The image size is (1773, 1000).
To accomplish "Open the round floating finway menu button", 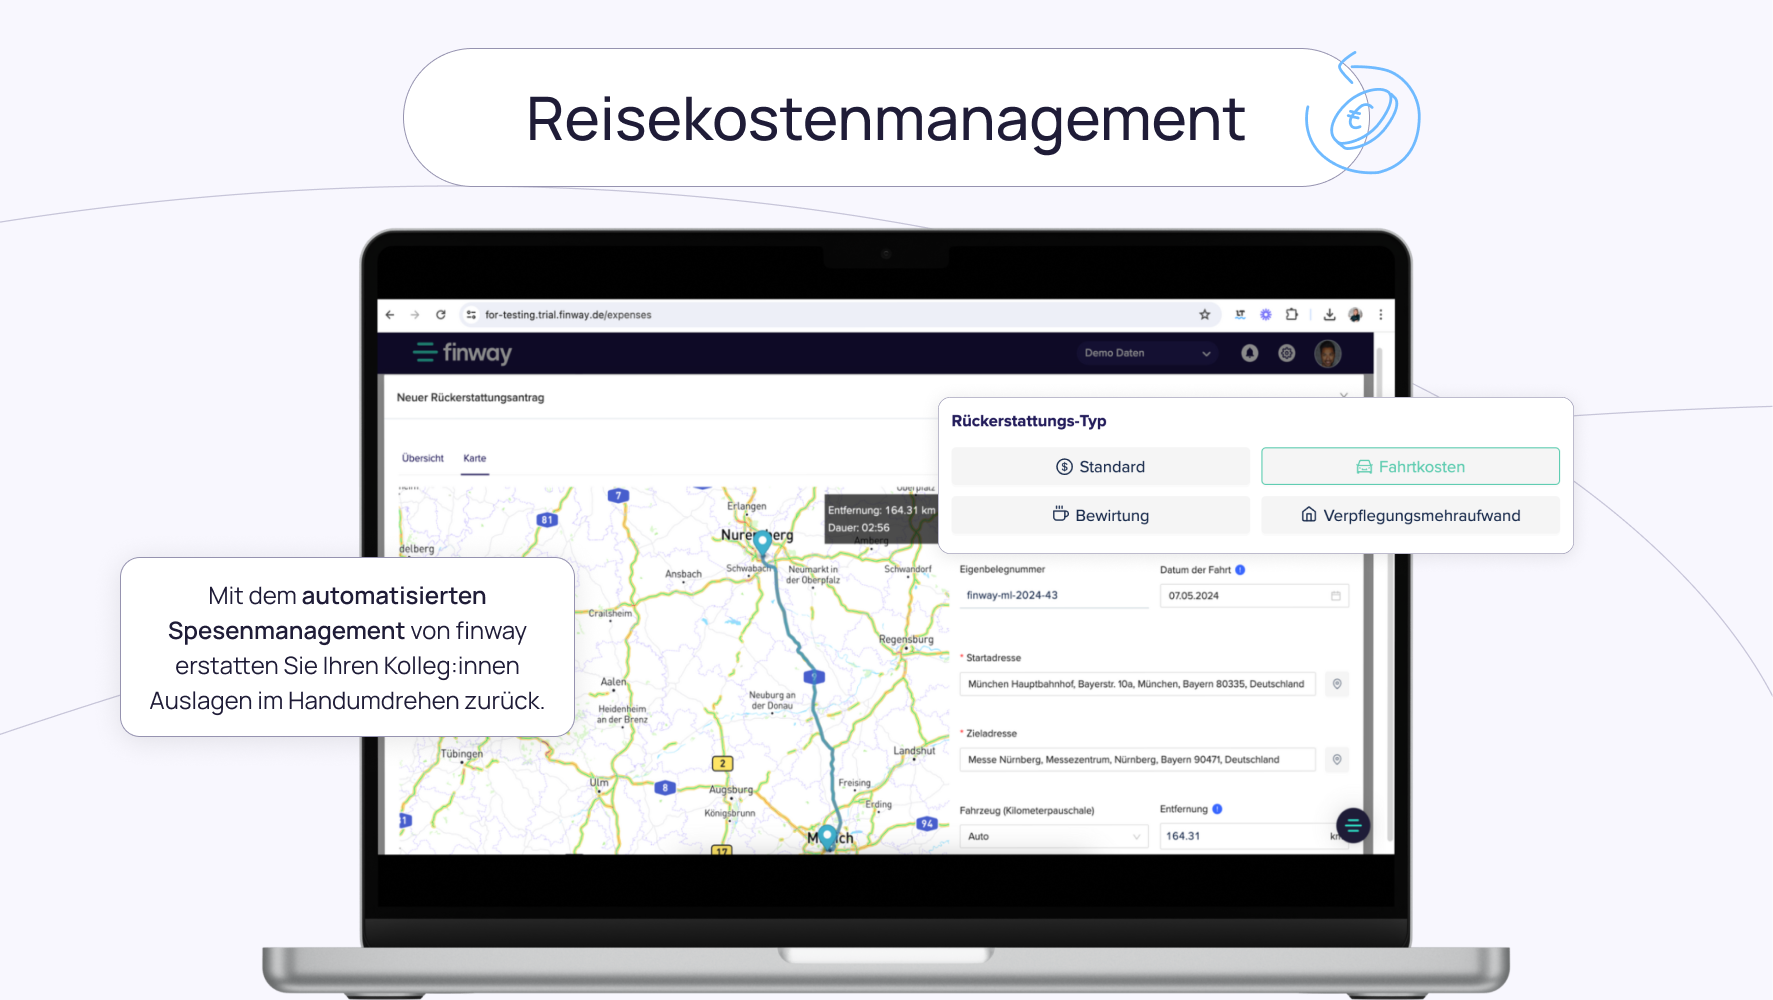I will tap(1353, 825).
